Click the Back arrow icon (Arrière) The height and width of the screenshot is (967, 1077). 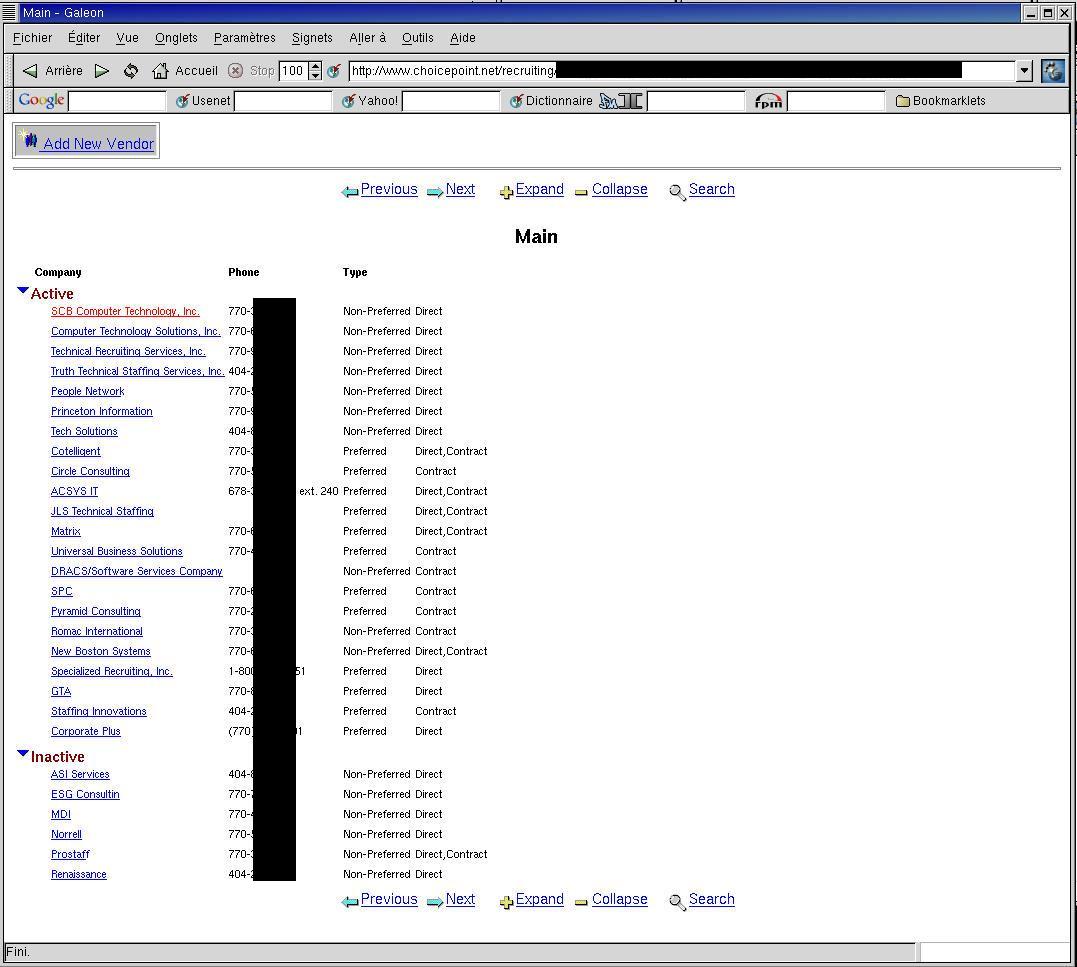click(30, 71)
